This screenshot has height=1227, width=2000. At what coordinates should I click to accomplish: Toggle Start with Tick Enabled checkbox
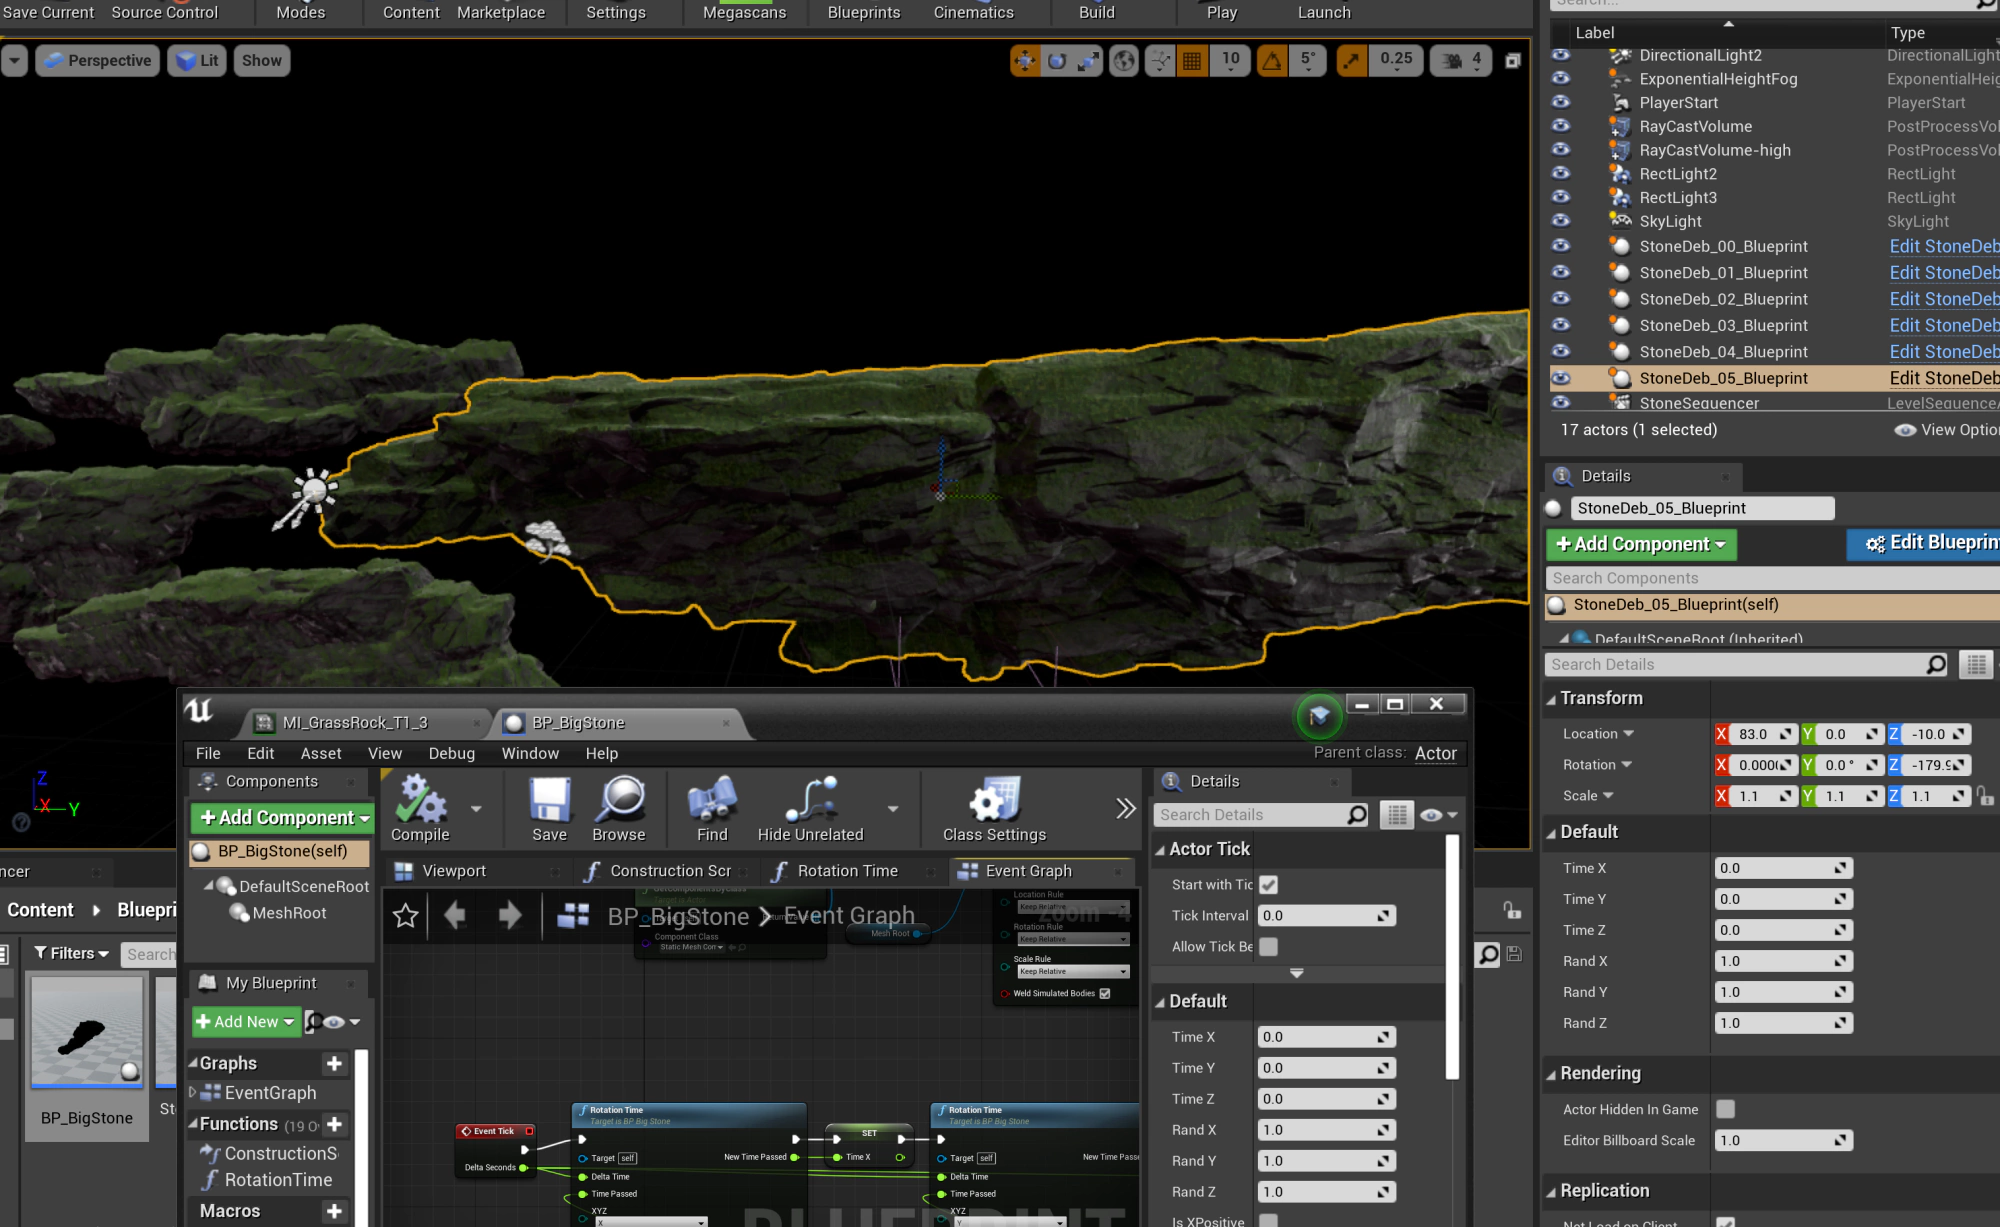(1269, 885)
